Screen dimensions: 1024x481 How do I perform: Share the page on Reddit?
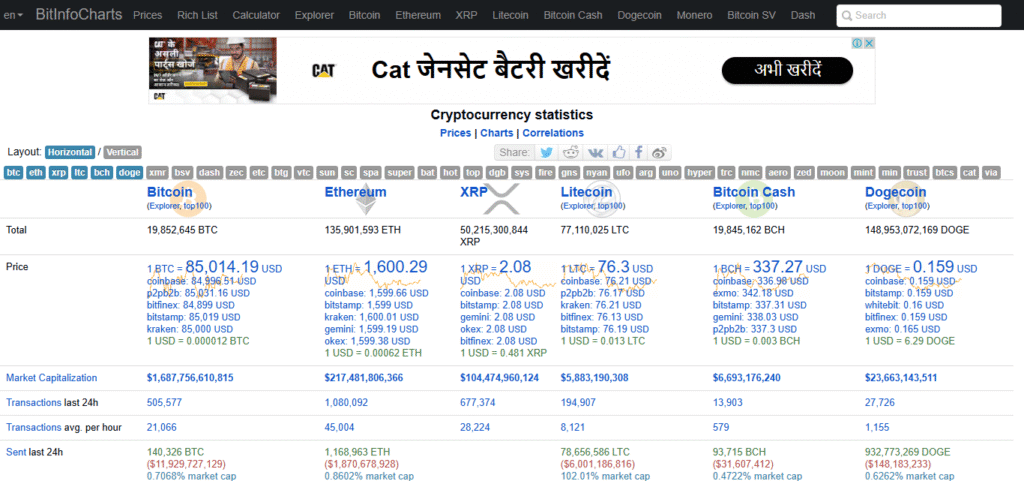pyautogui.click(x=571, y=153)
